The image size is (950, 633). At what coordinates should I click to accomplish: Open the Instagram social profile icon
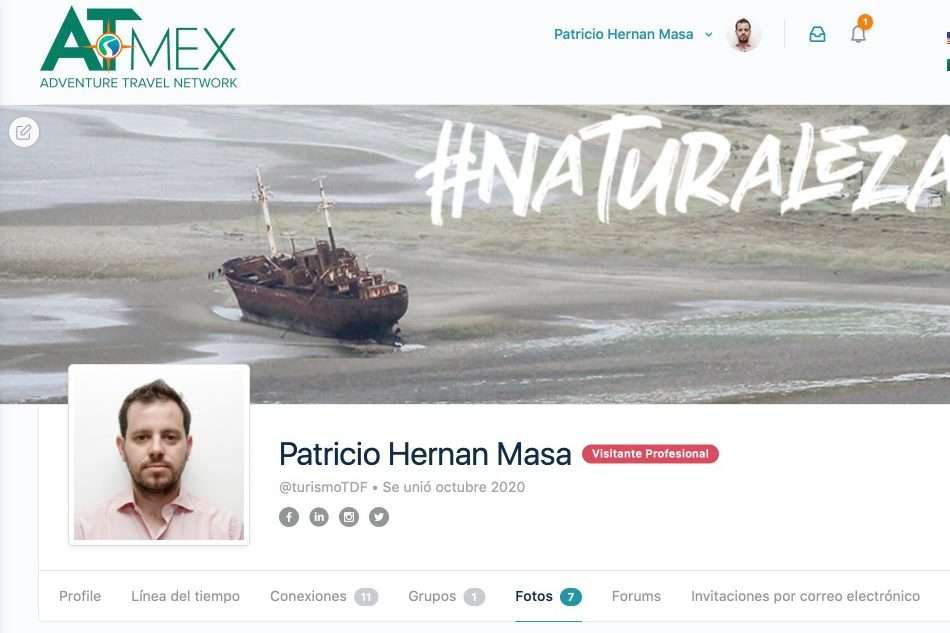pyautogui.click(x=349, y=517)
